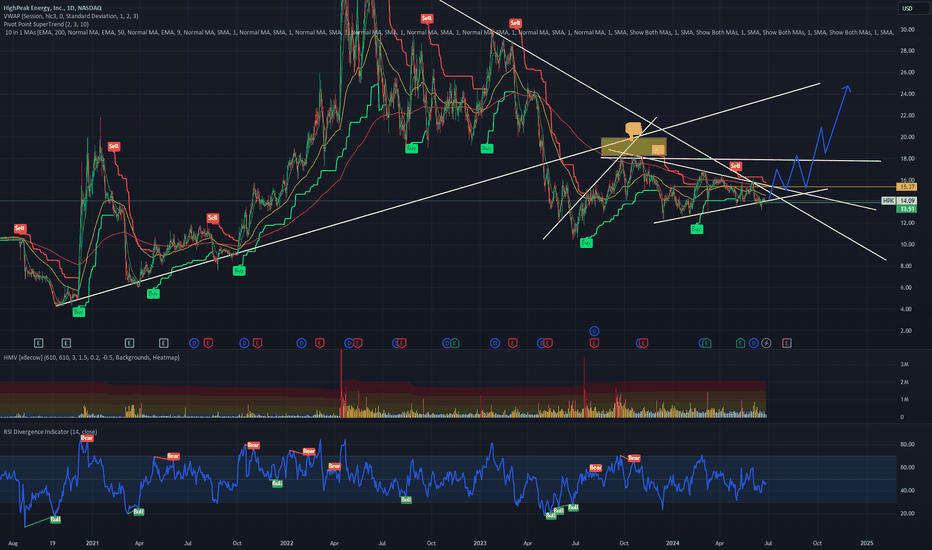Click the Sell label near late 2022 chart top
The width and height of the screenshot is (932, 550).
tap(427, 18)
